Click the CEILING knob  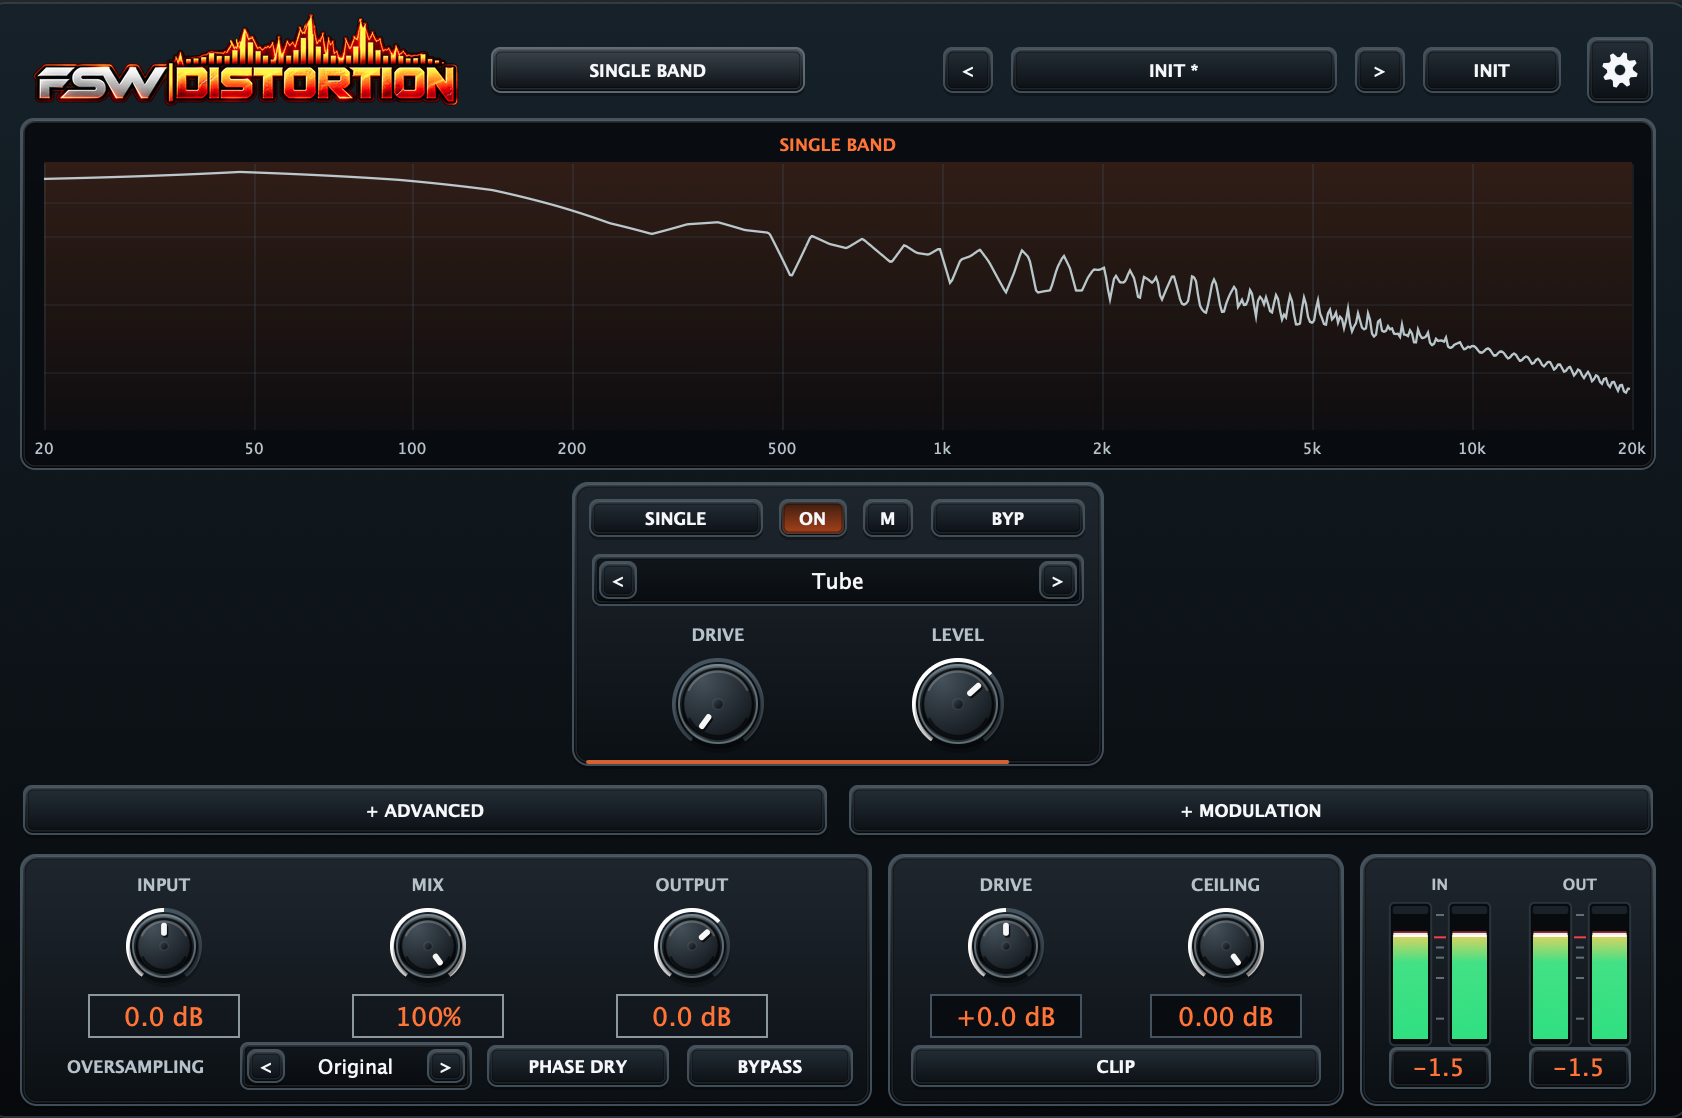[1226, 945]
